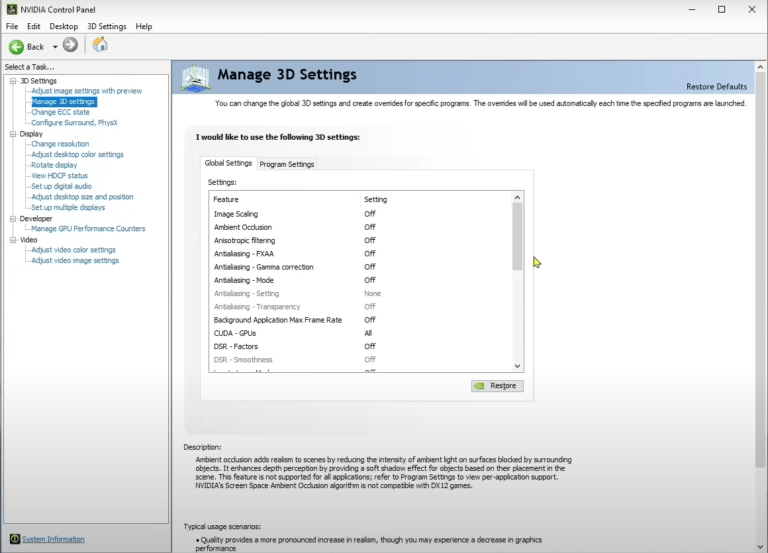Click the Restore Defaults link

[716, 87]
